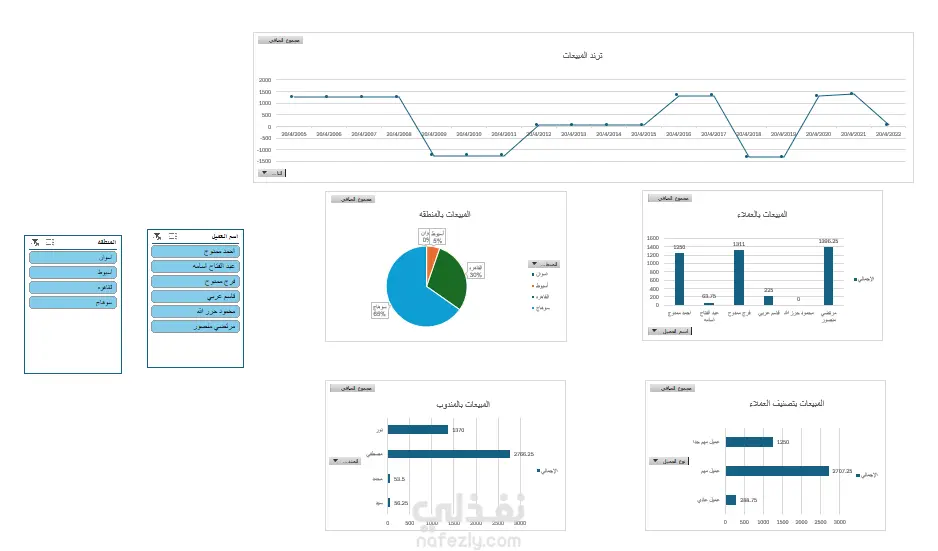Click the الإجمالي legend on sales rep chart

click(547, 471)
